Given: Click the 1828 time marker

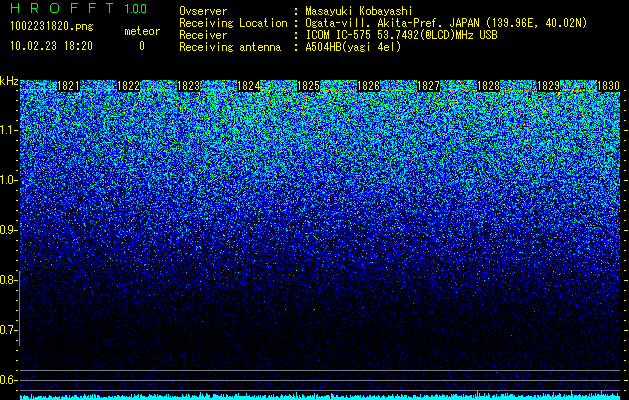Looking at the screenshot, I should 488,86.
